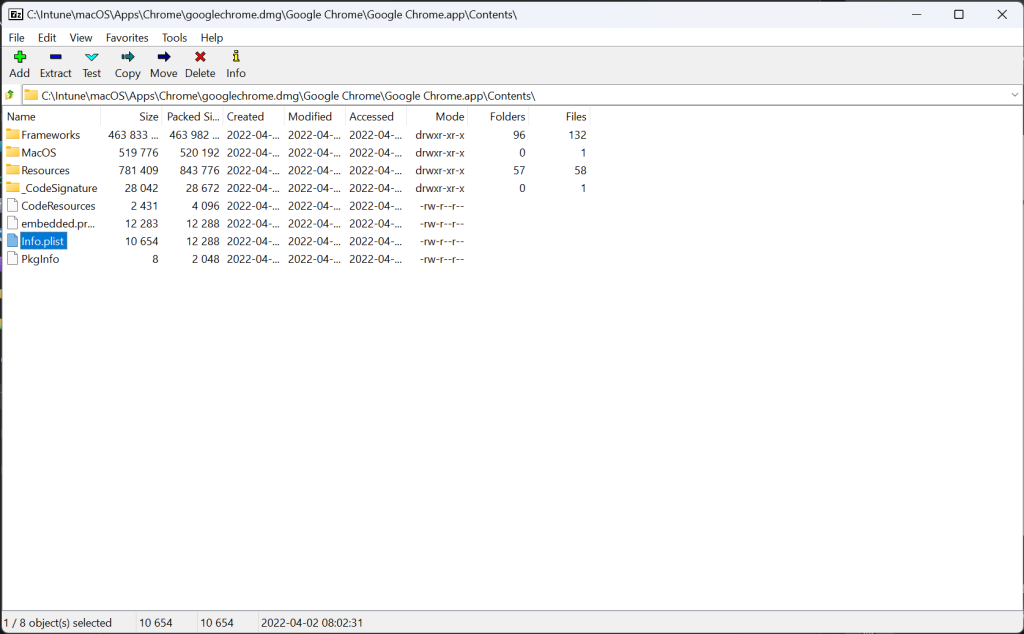Click the folder icon in address bar
This screenshot has width=1024, height=634.
tap(31, 95)
